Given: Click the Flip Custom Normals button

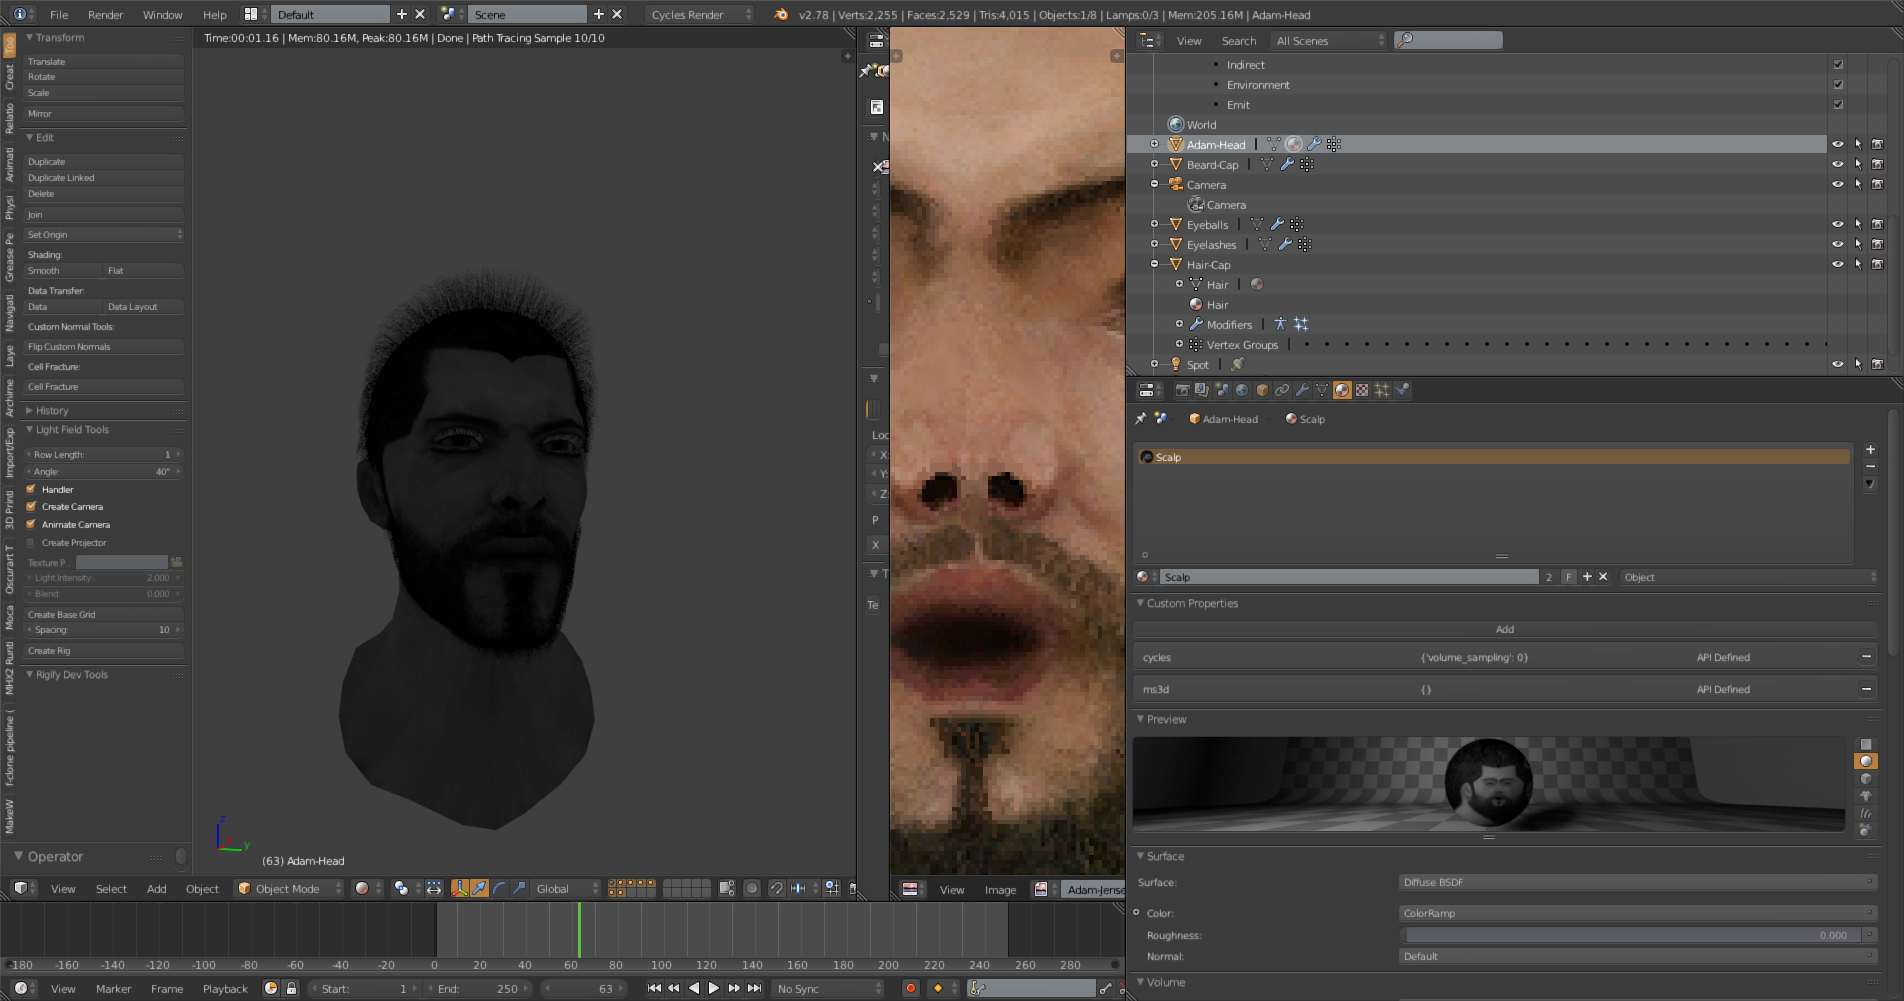Looking at the screenshot, I should tap(104, 346).
